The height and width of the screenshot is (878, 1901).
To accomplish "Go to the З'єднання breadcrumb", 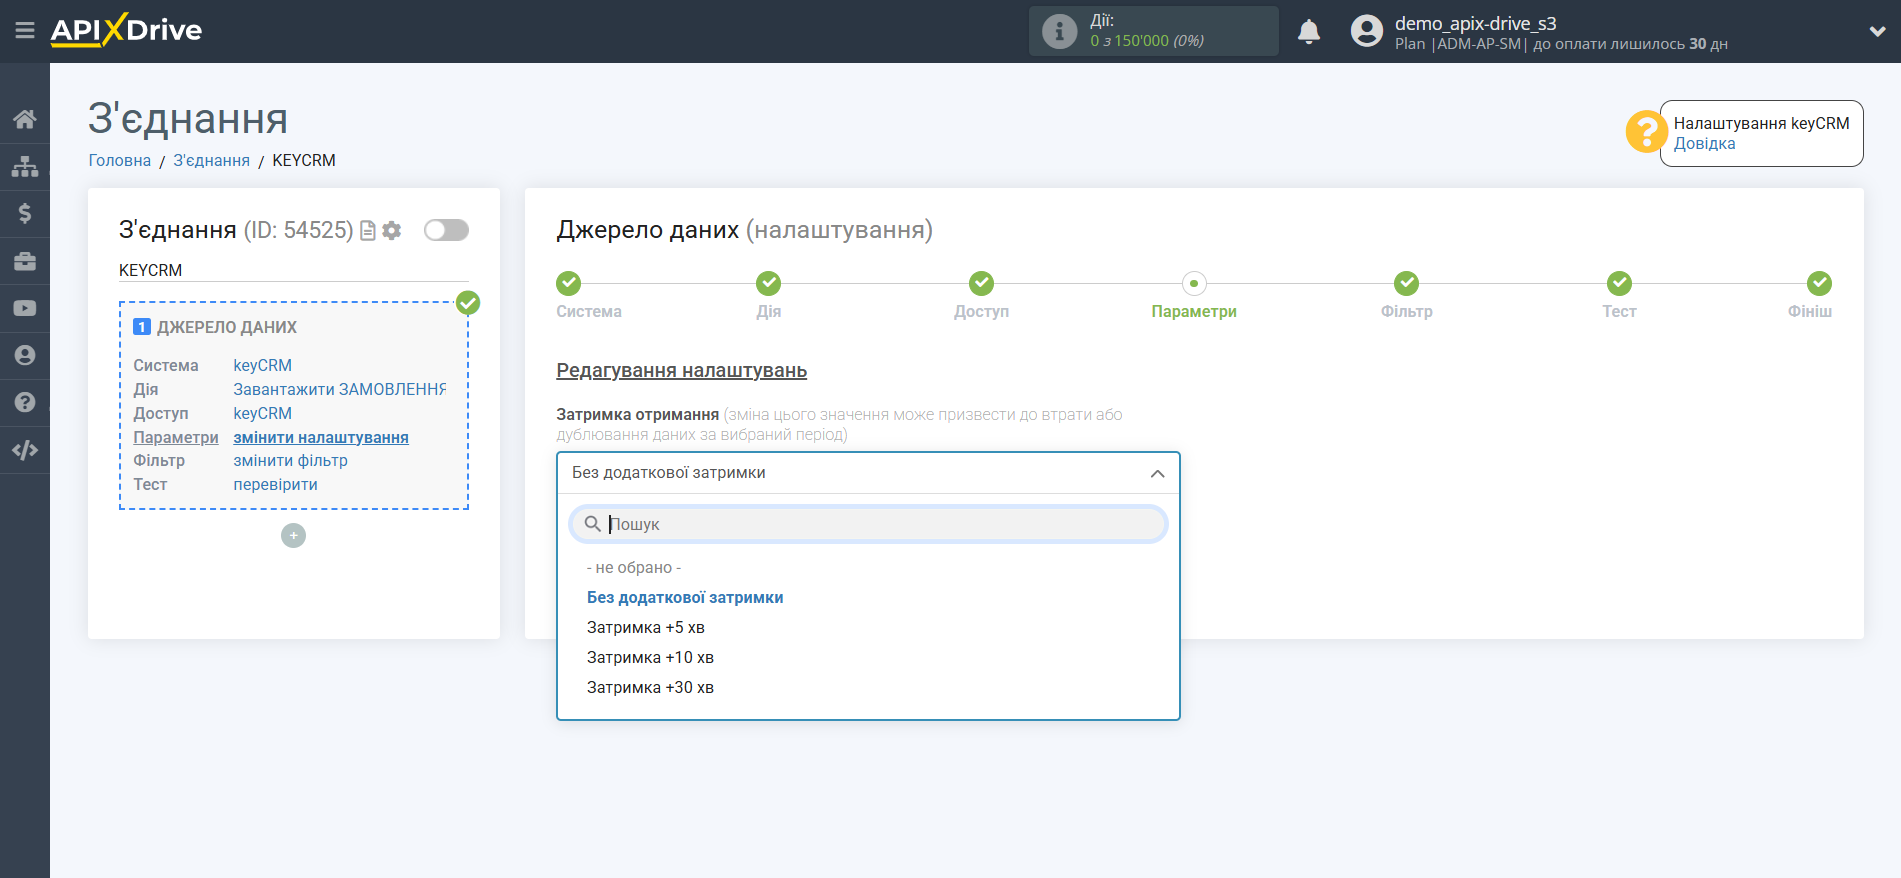I will [x=212, y=160].
